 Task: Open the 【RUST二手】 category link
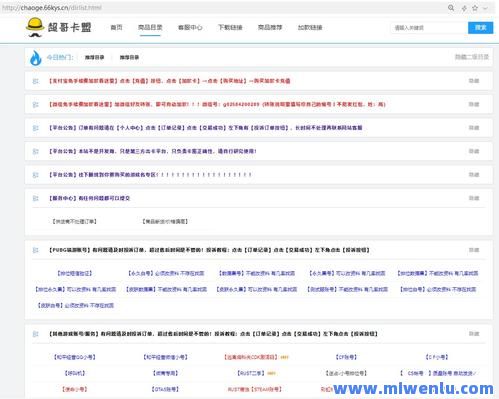251,373
